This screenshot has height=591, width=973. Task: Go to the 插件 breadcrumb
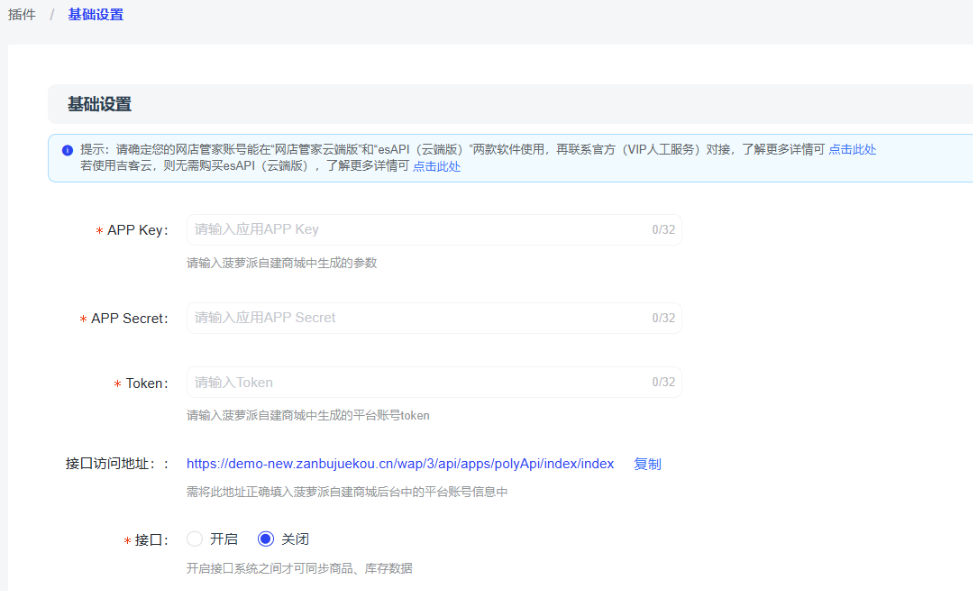[x=22, y=15]
